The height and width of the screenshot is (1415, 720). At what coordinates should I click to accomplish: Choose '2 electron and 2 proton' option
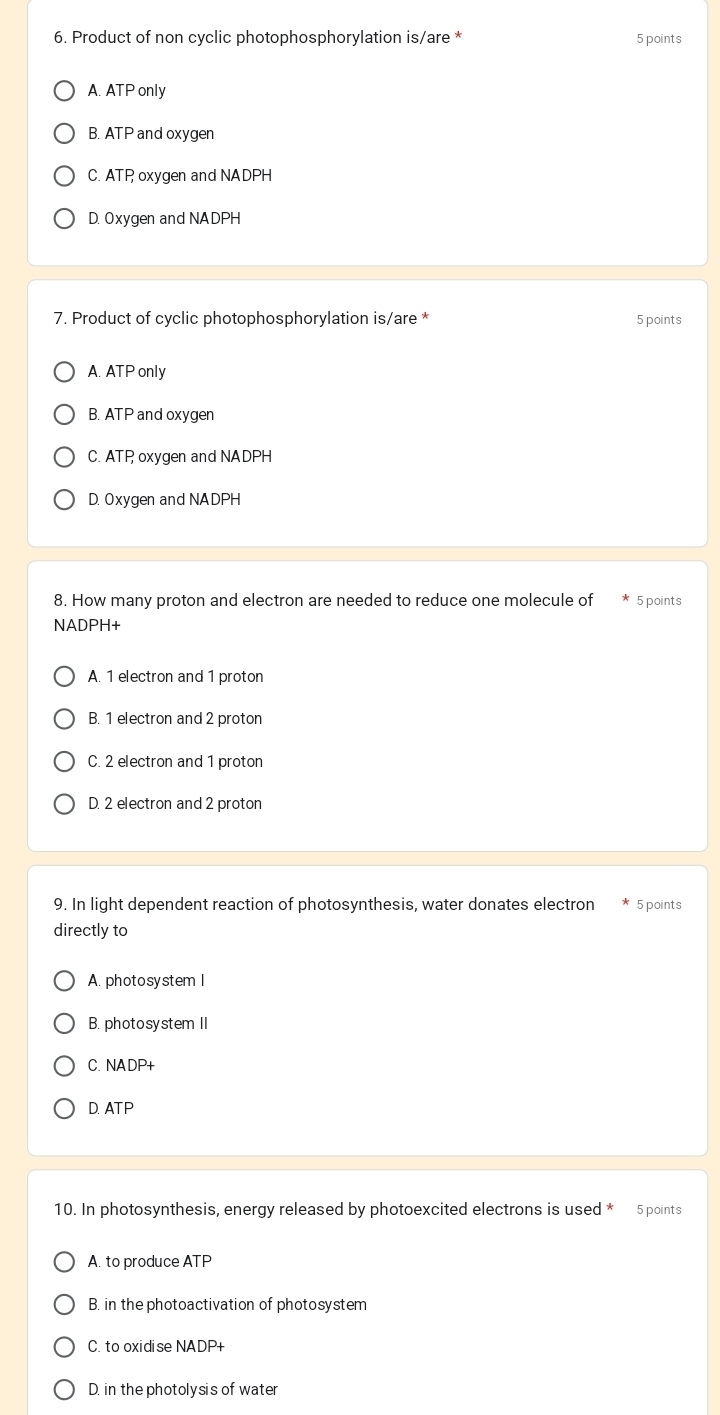(x=64, y=804)
